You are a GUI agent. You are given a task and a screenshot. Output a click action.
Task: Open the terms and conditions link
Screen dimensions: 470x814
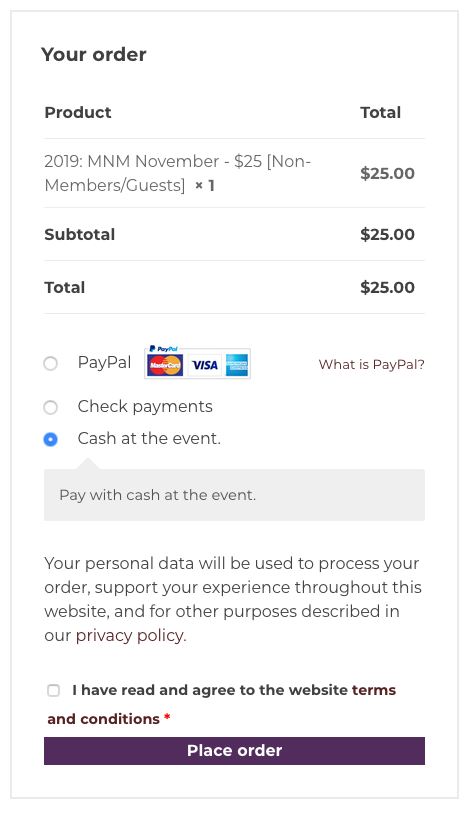coord(222,704)
